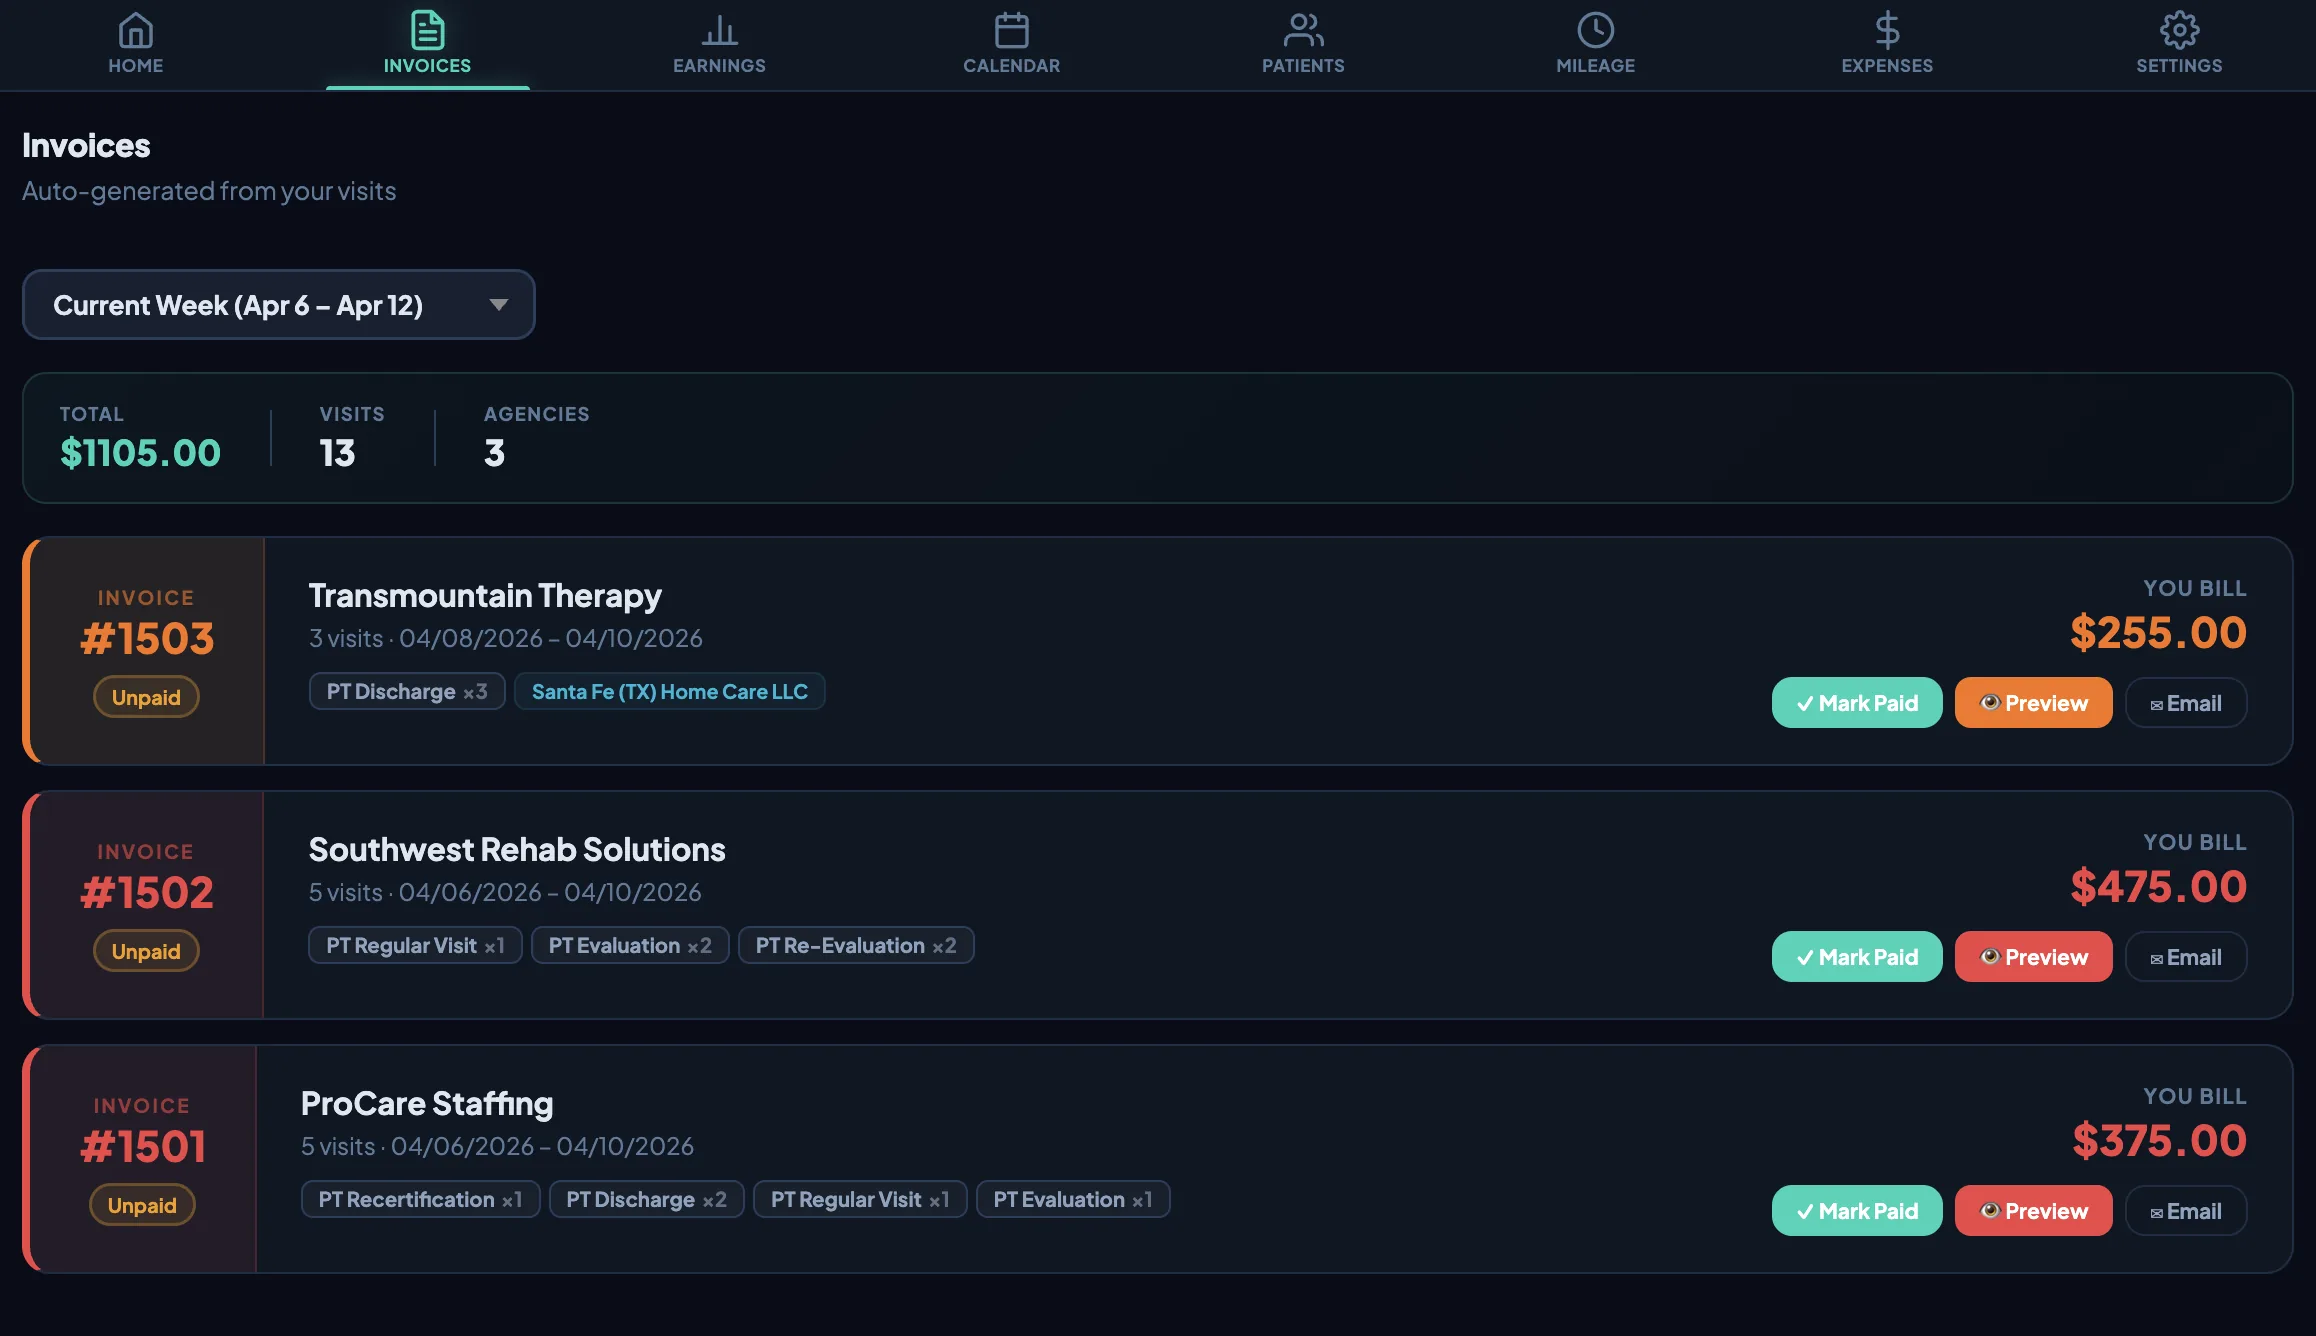Preview the Southwest Rehab Solutions invoice
This screenshot has height=1336, width=2316.
pos(2033,957)
